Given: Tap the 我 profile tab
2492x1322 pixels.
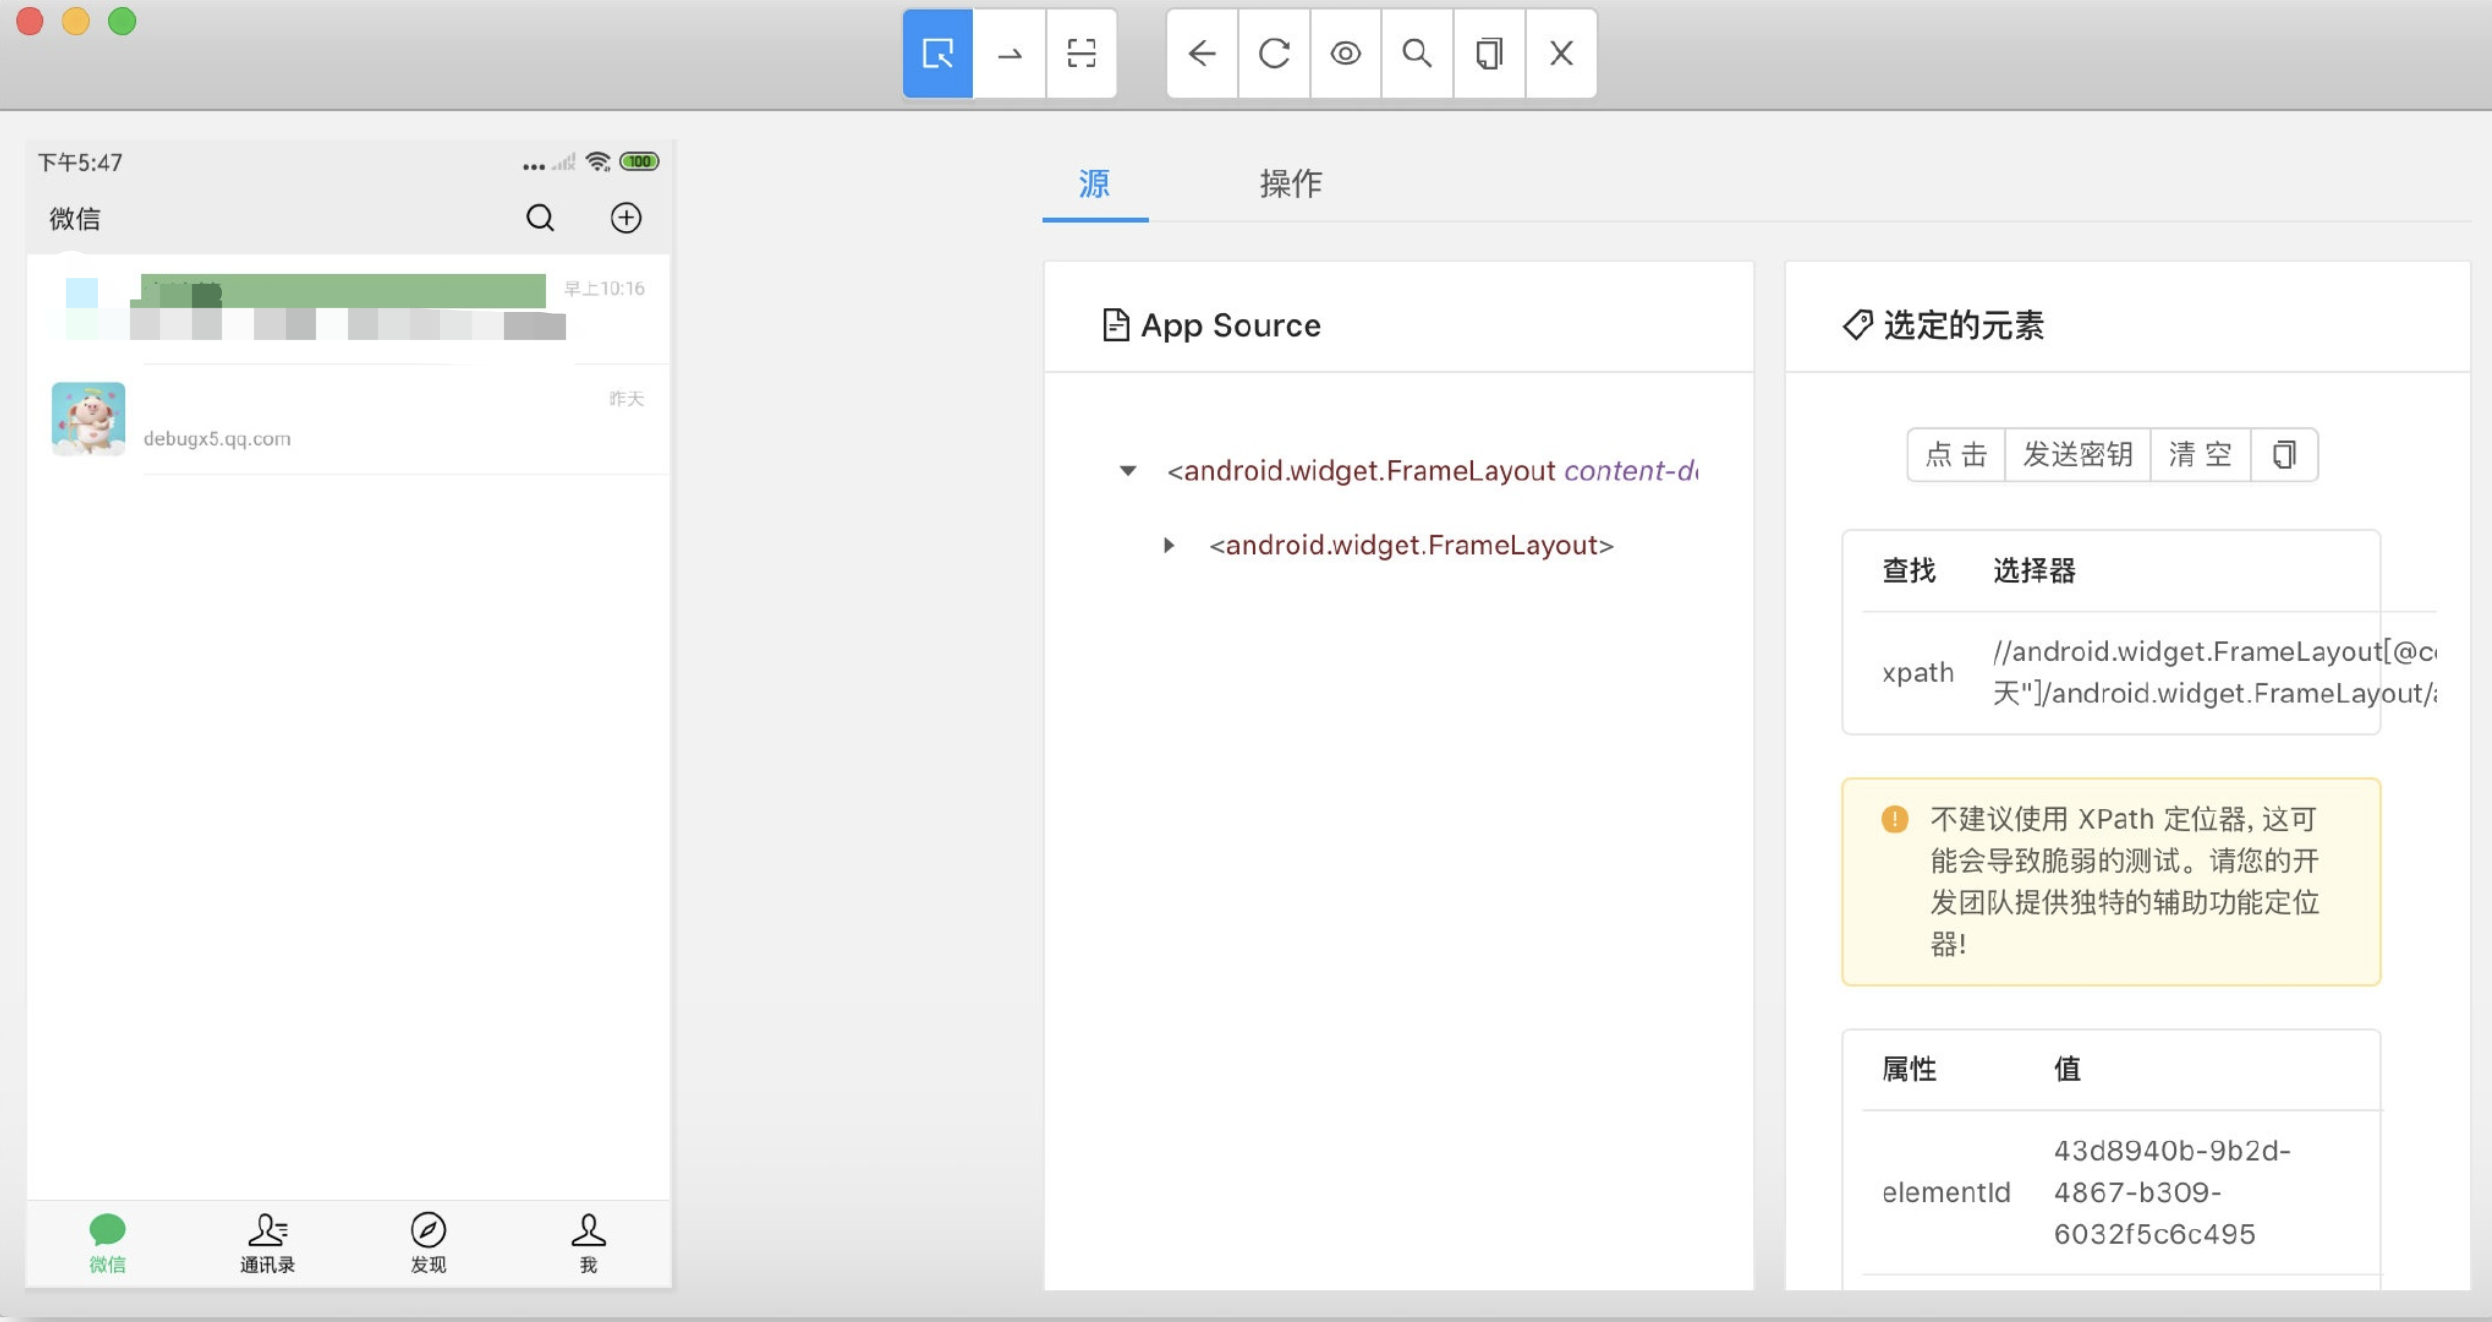Looking at the screenshot, I should point(589,1244).
